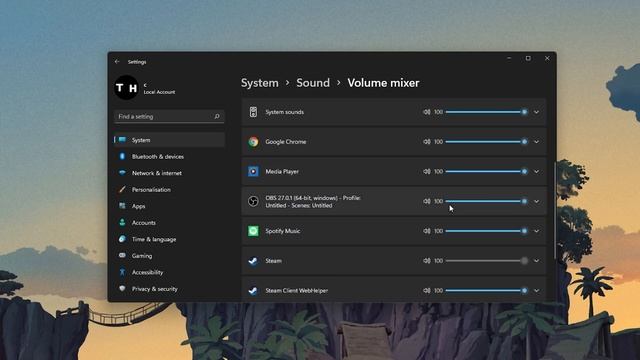Maximize the Settings window
The width and height of the screenshot is (640, 360).
528,58
